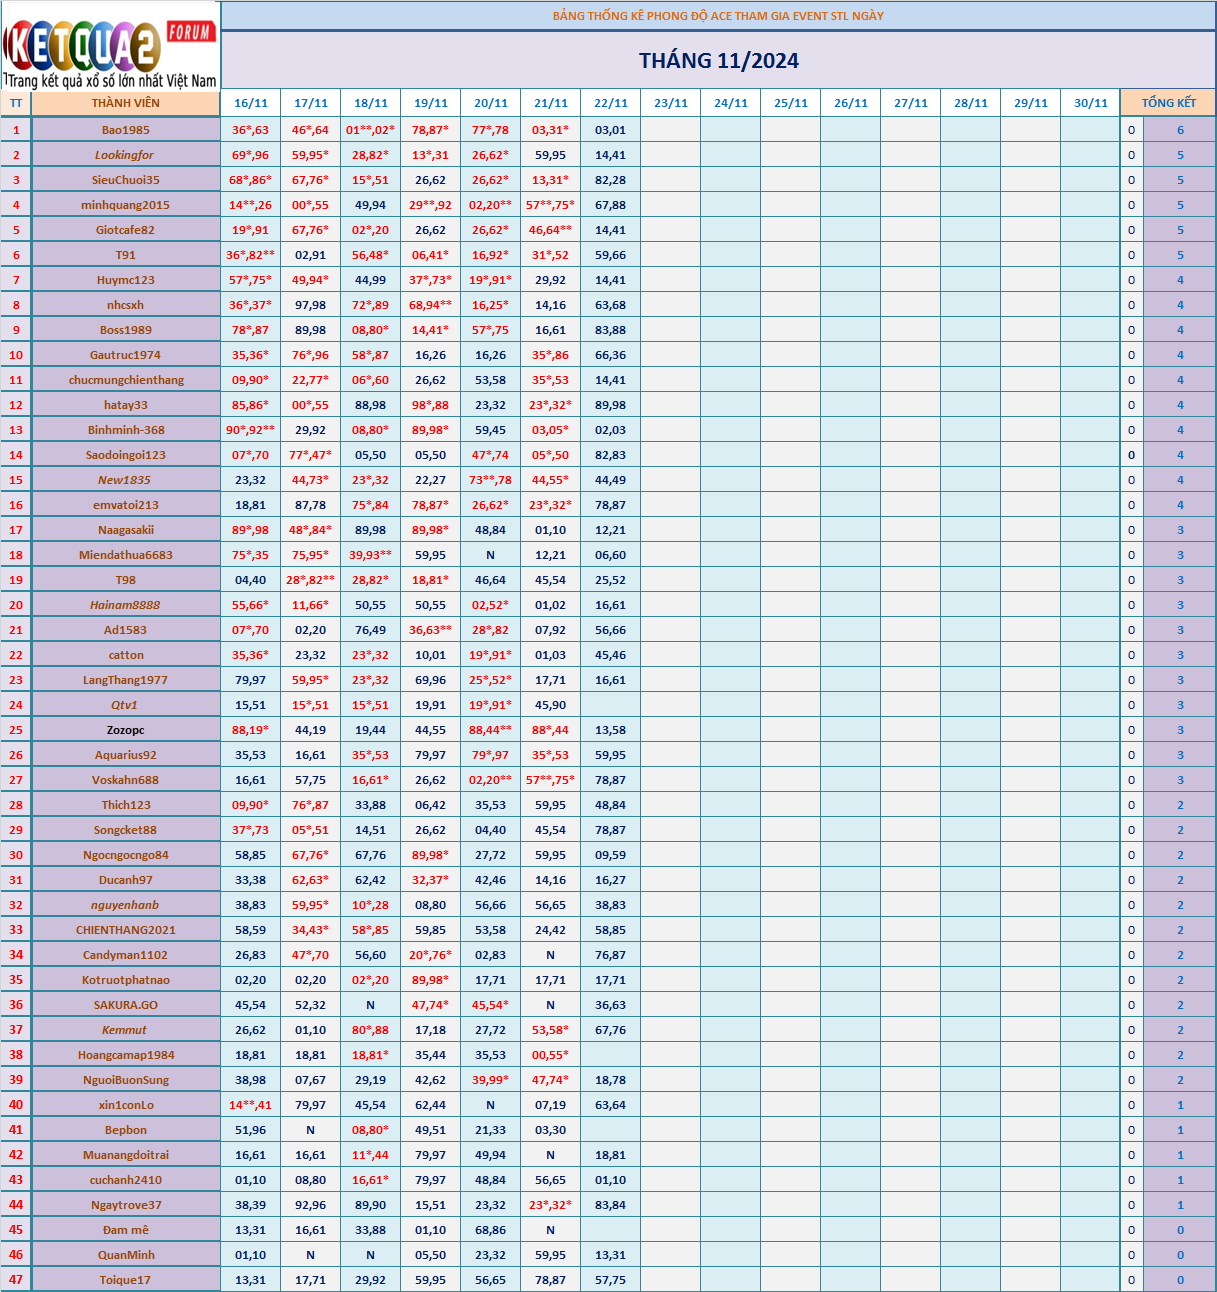Select member name Huymc123
Screen dimensions: 1217x1292
tap(126, 280)
